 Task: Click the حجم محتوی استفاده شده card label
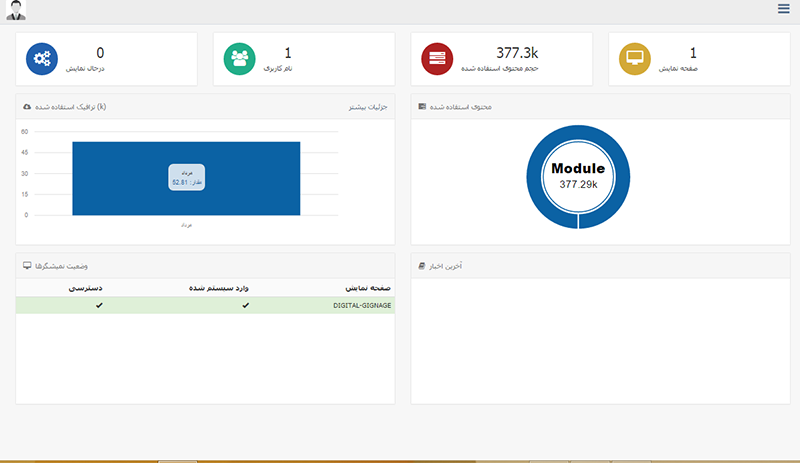point(499,68)
